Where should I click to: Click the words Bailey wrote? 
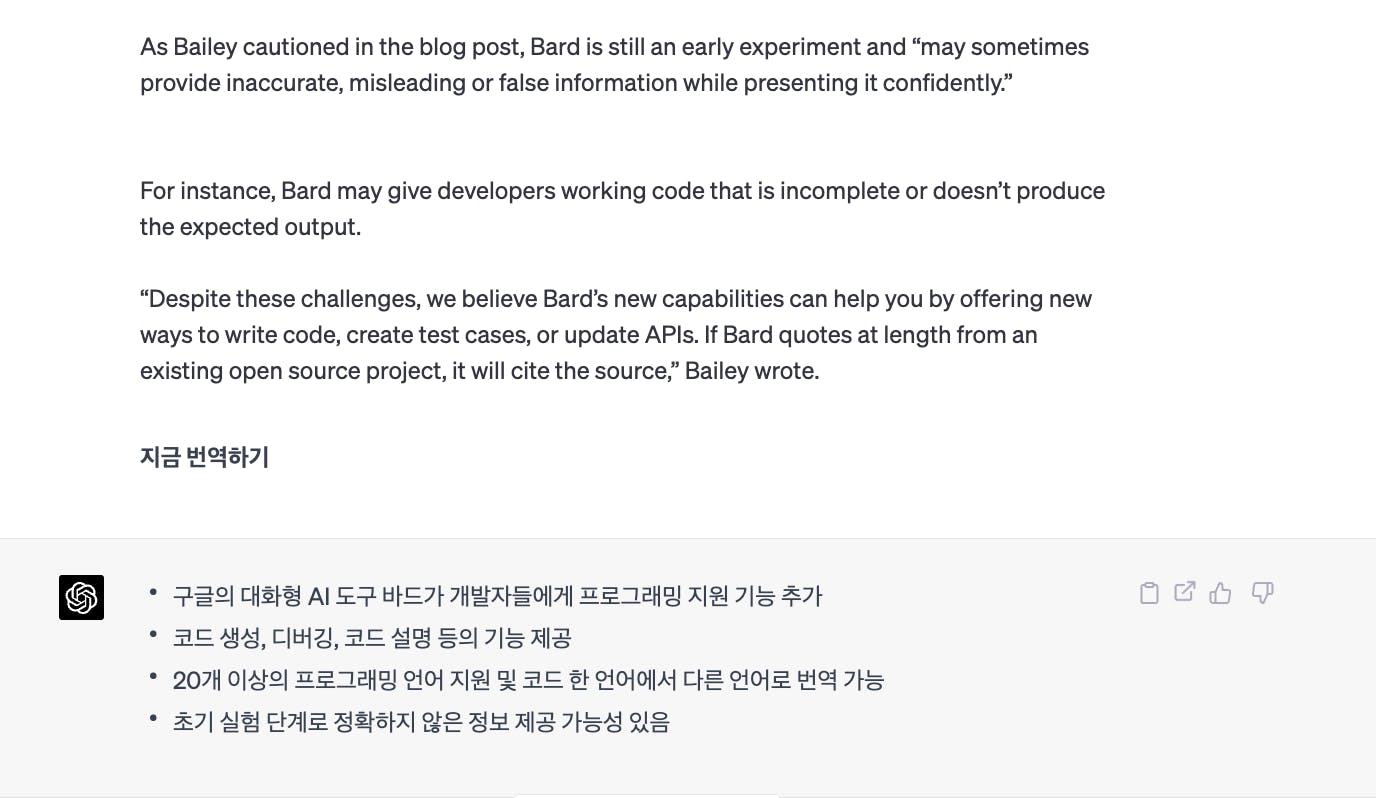(x=752, y=371)
